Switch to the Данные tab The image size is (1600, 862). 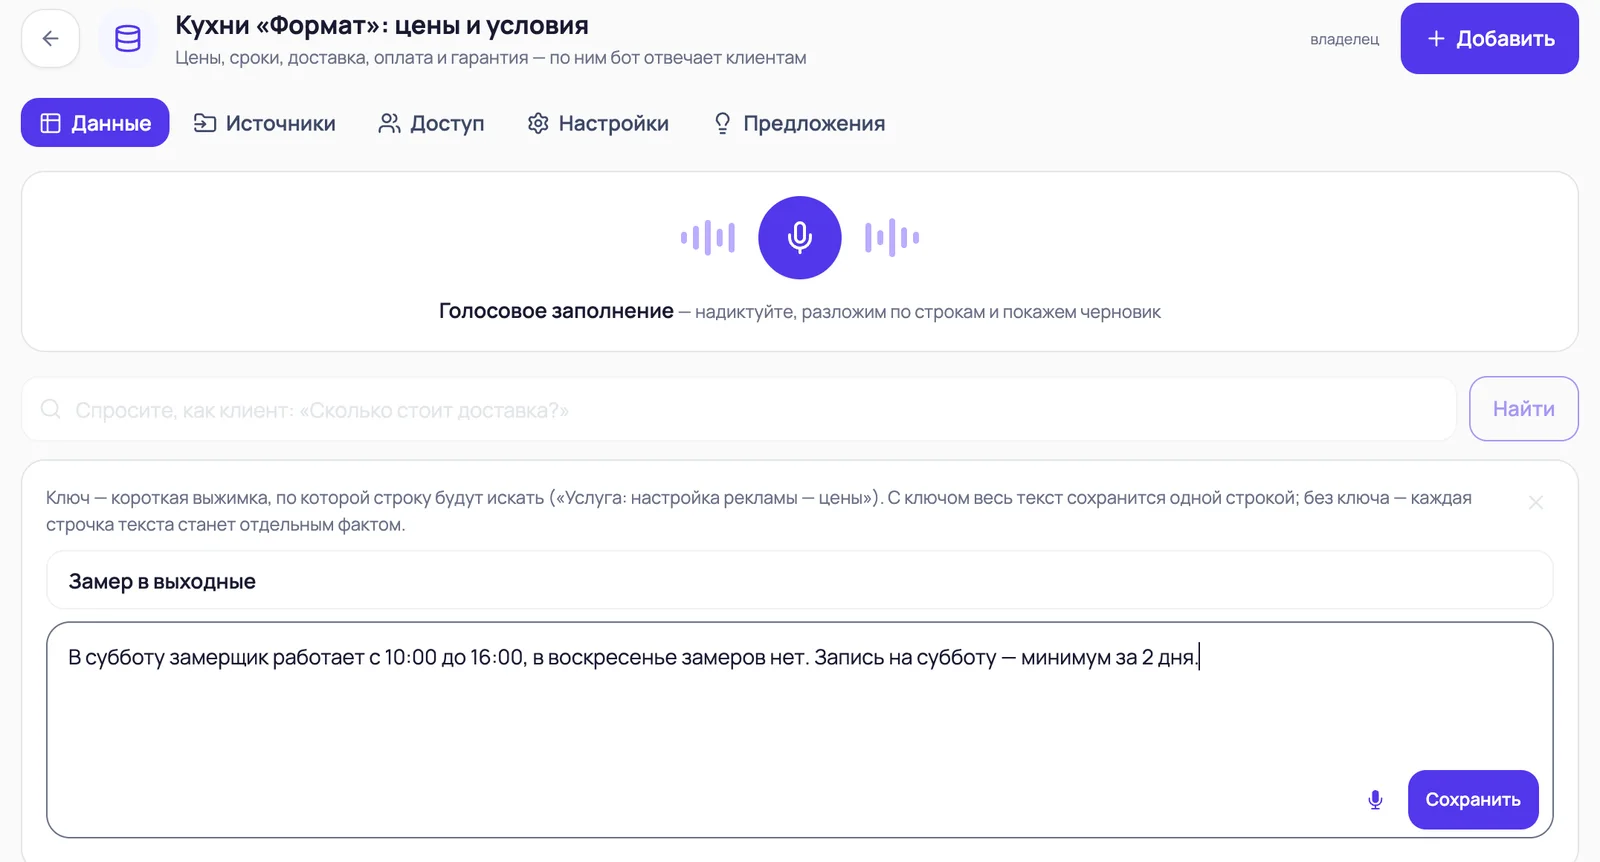(95, 123)
